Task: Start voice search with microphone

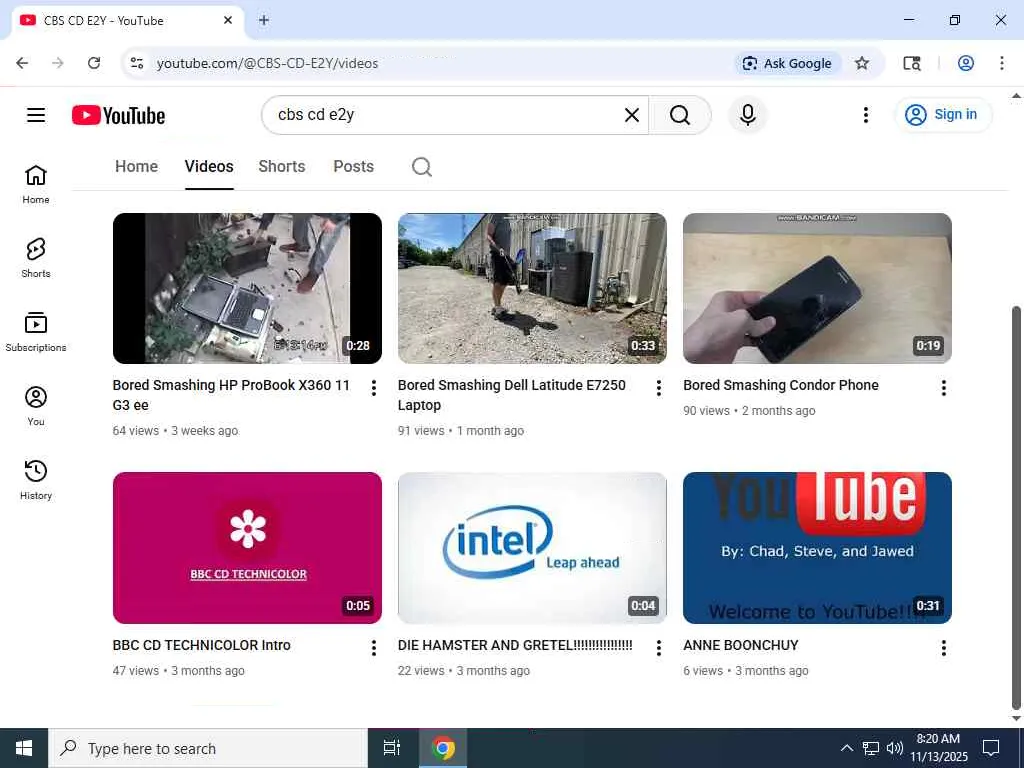Action: coord(748,115)
